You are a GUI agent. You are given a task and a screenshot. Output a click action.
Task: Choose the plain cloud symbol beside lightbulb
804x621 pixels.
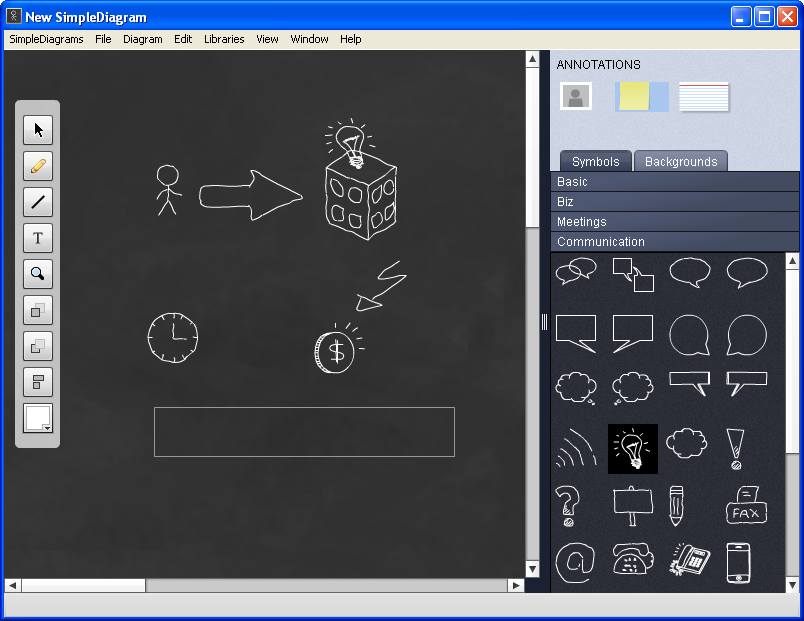point(687,443)
